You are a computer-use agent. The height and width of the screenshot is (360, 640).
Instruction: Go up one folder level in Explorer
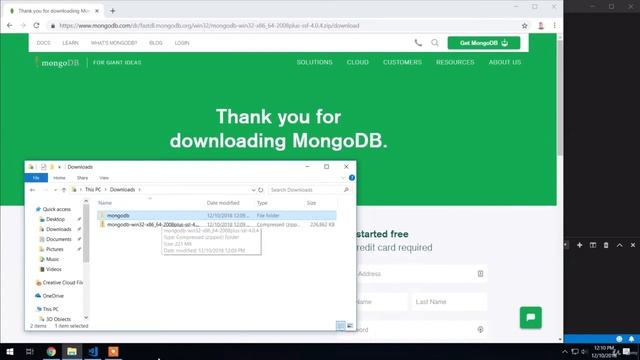64,190
